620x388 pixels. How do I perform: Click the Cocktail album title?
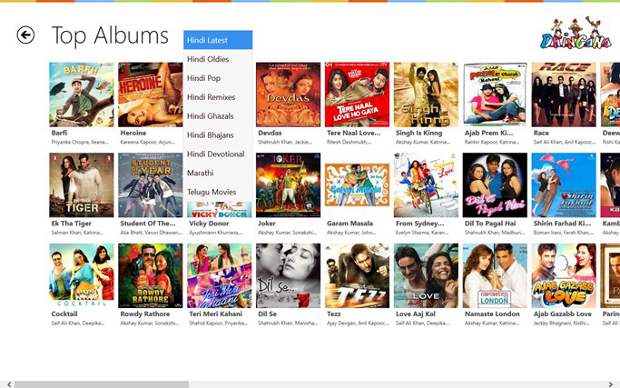click(x=64, y=314)
